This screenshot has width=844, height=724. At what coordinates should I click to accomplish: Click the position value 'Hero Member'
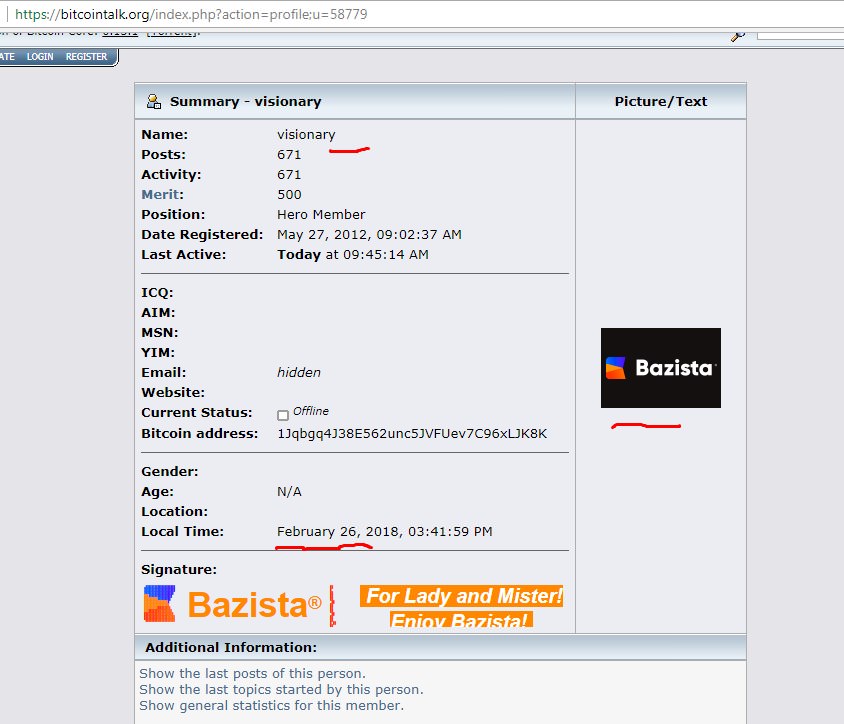coord(321,214)
